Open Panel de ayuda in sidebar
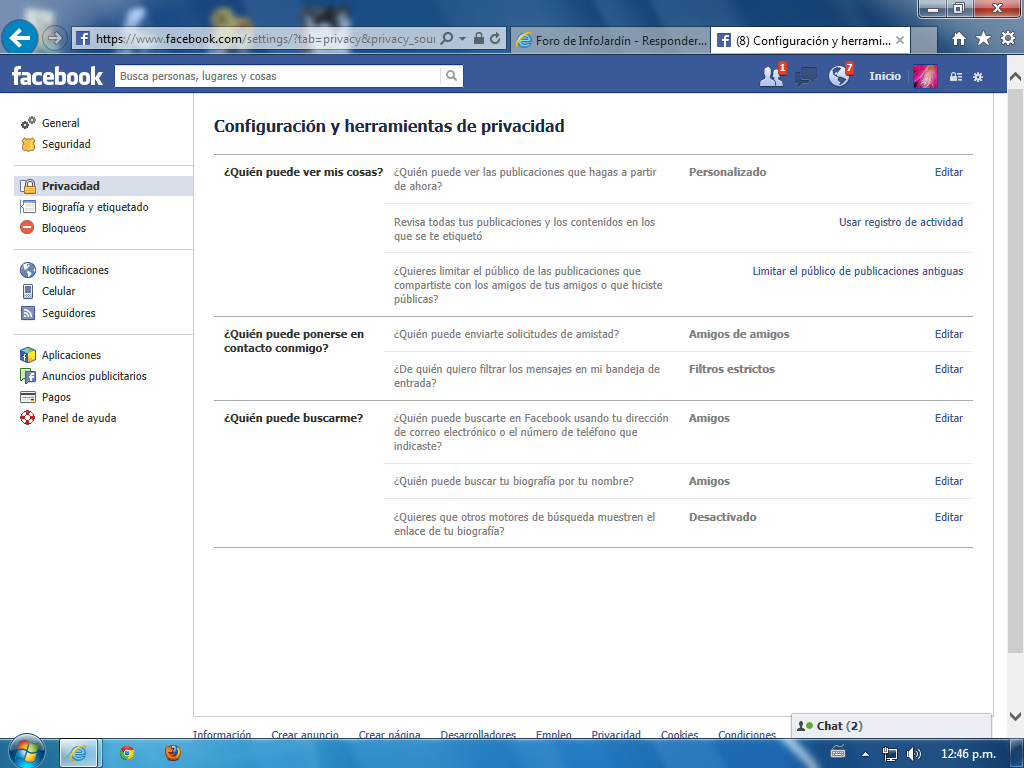This screenshot has height=768, width=1024. 78,418
